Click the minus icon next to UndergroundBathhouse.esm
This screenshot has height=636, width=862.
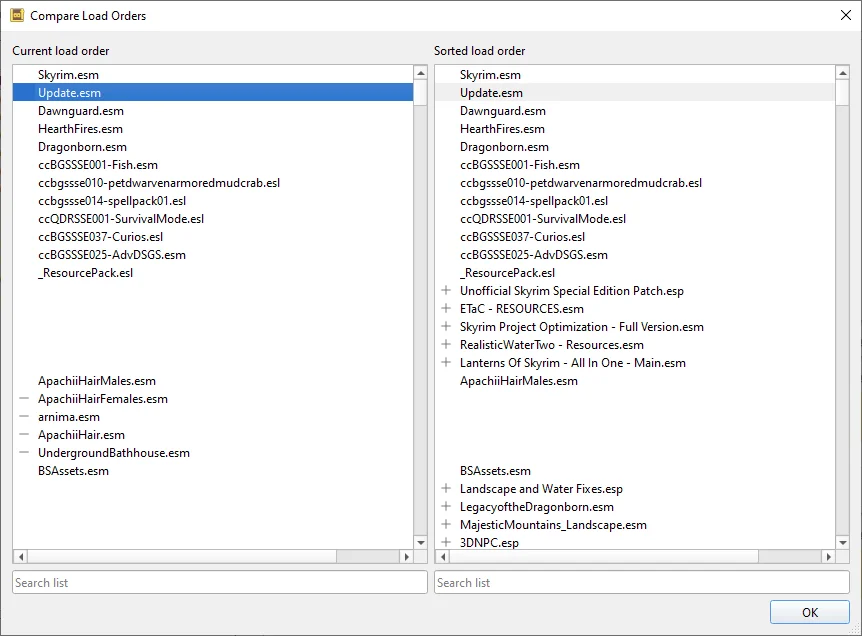[x=24, y=452]
